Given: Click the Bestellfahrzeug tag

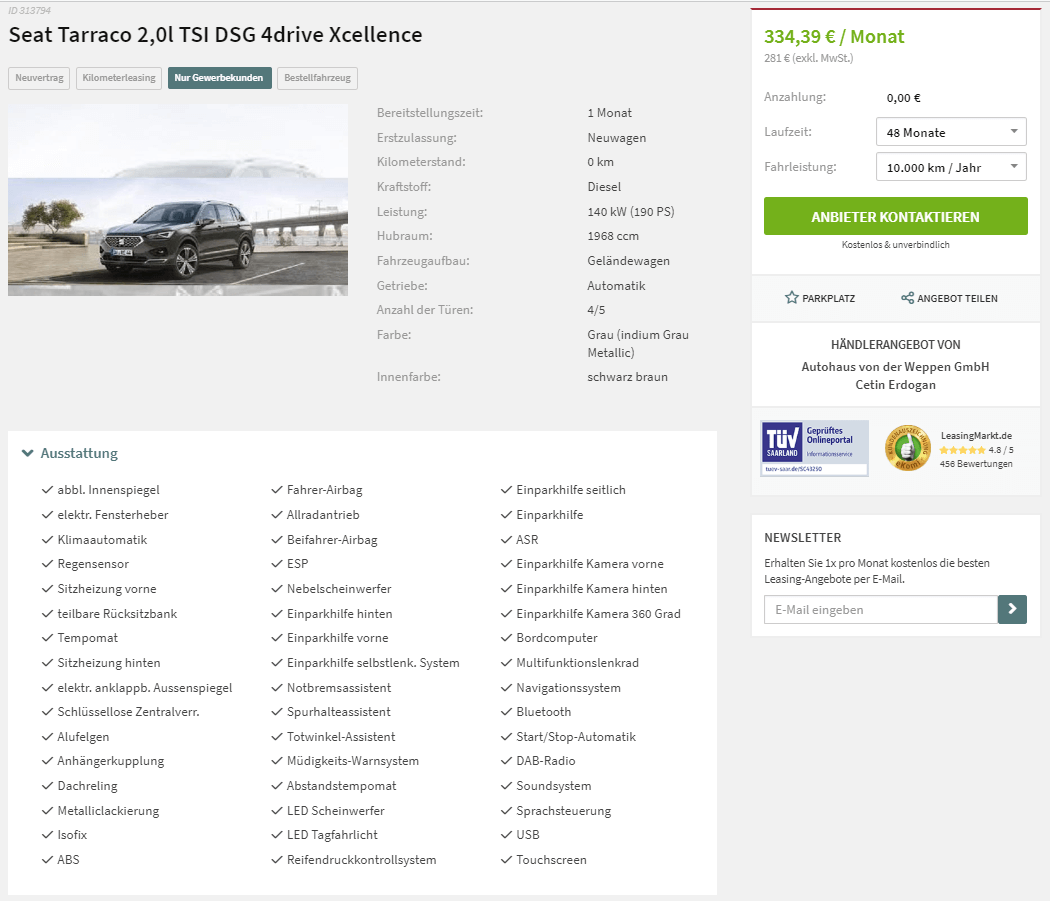Looking at the screenshot, I should [317, 78].
